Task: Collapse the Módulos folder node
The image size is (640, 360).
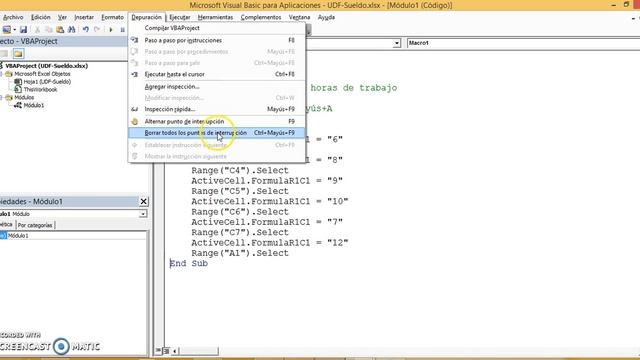Action: [1, 97]
